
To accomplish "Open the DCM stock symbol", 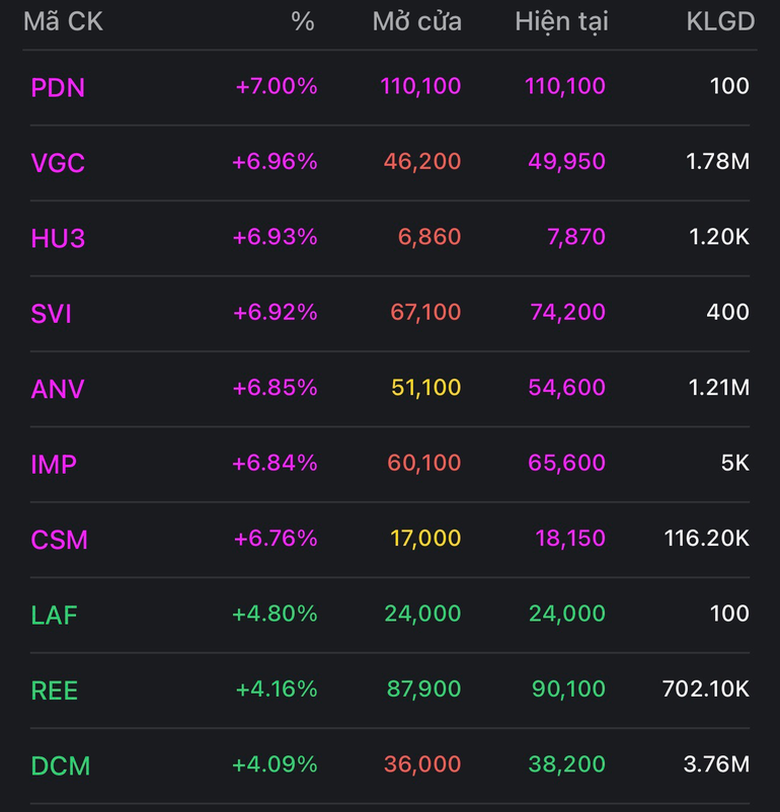I will tap(61, 766).
